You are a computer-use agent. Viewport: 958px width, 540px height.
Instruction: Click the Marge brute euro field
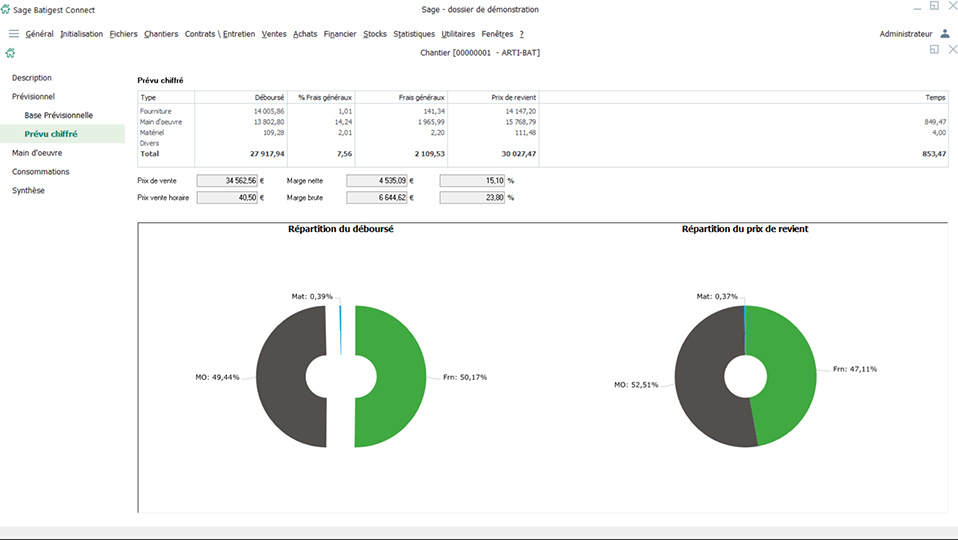coord(377,198)
